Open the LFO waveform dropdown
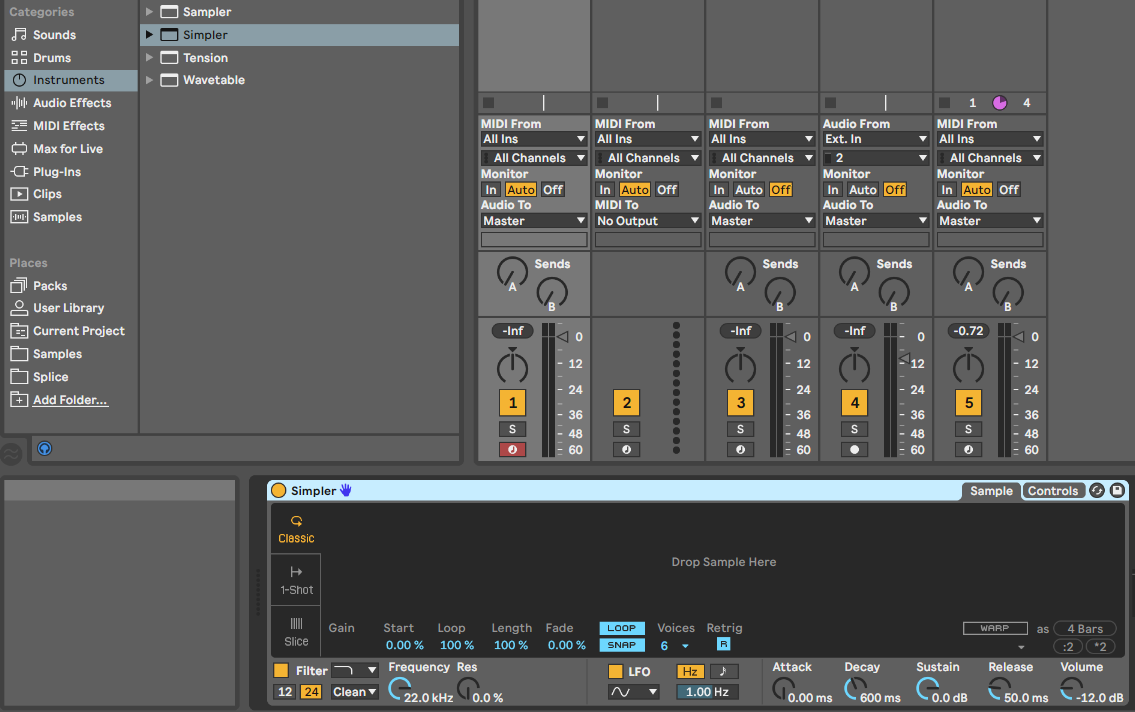Image resolution: width=1135 pixels, height=712 pixels. 633,692
